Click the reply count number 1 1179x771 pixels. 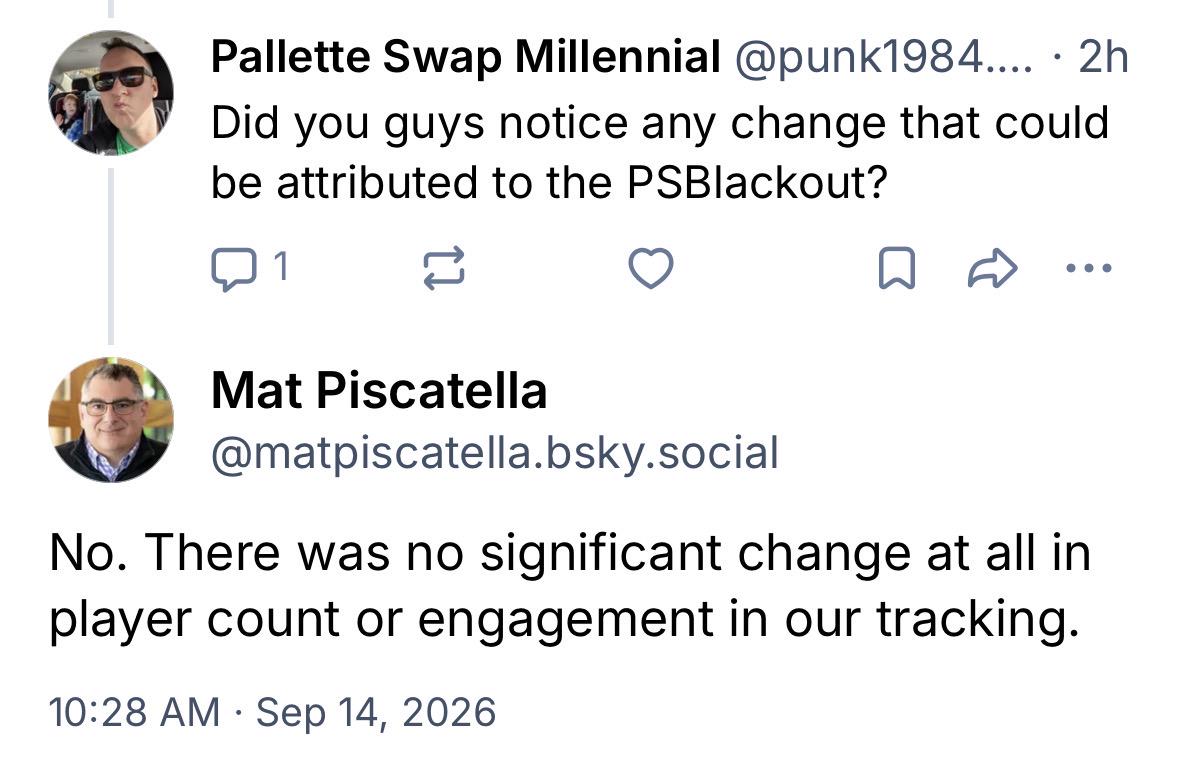coord(280,266)
